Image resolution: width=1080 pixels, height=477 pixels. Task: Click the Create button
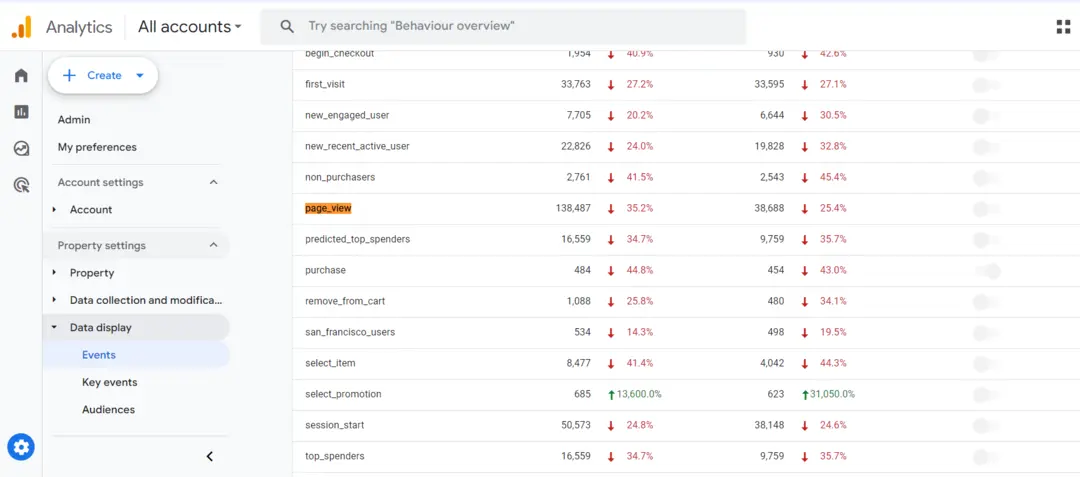(x=103, y=76)
